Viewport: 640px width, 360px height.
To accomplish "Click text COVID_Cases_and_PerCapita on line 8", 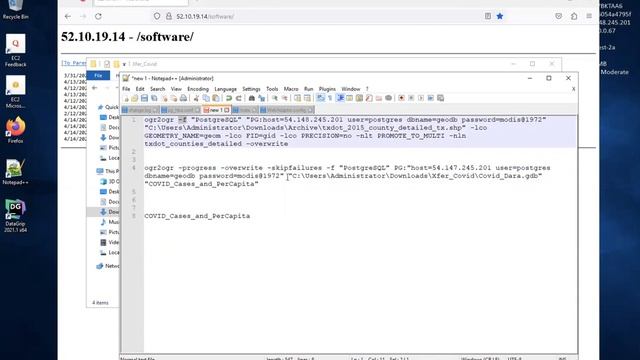I will [197, 216].
